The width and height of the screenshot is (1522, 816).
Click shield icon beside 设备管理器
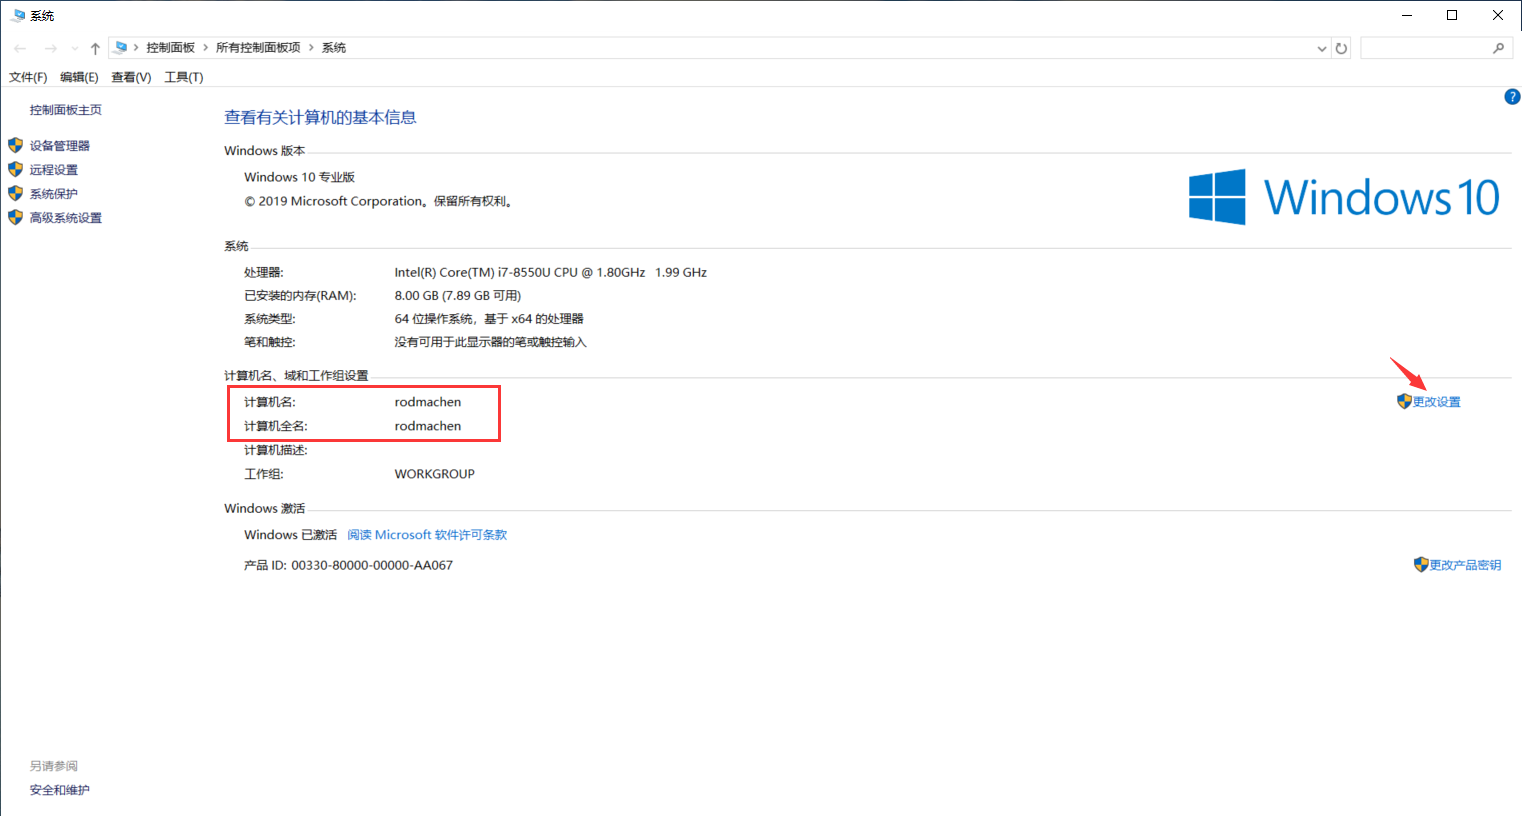[x=15, y=145]
